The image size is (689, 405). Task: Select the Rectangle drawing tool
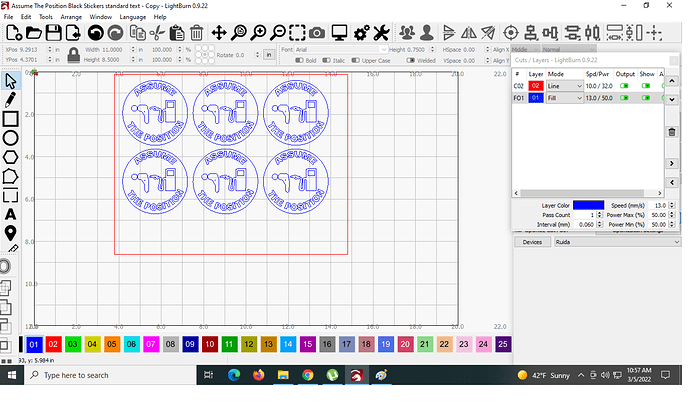click(11, 119)
